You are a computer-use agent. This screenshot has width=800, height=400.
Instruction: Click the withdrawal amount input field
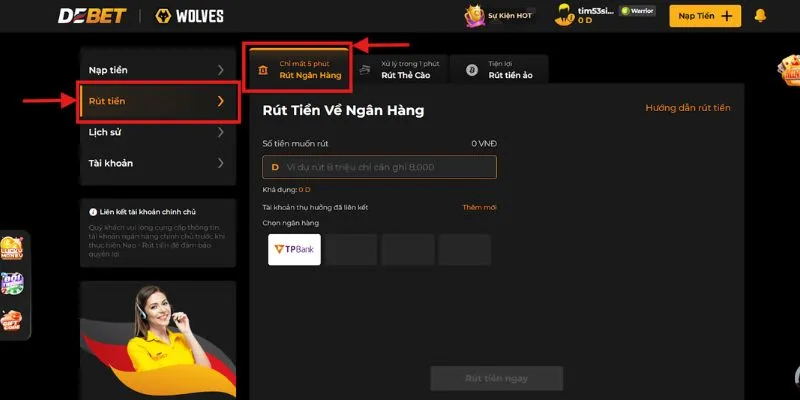379,167
